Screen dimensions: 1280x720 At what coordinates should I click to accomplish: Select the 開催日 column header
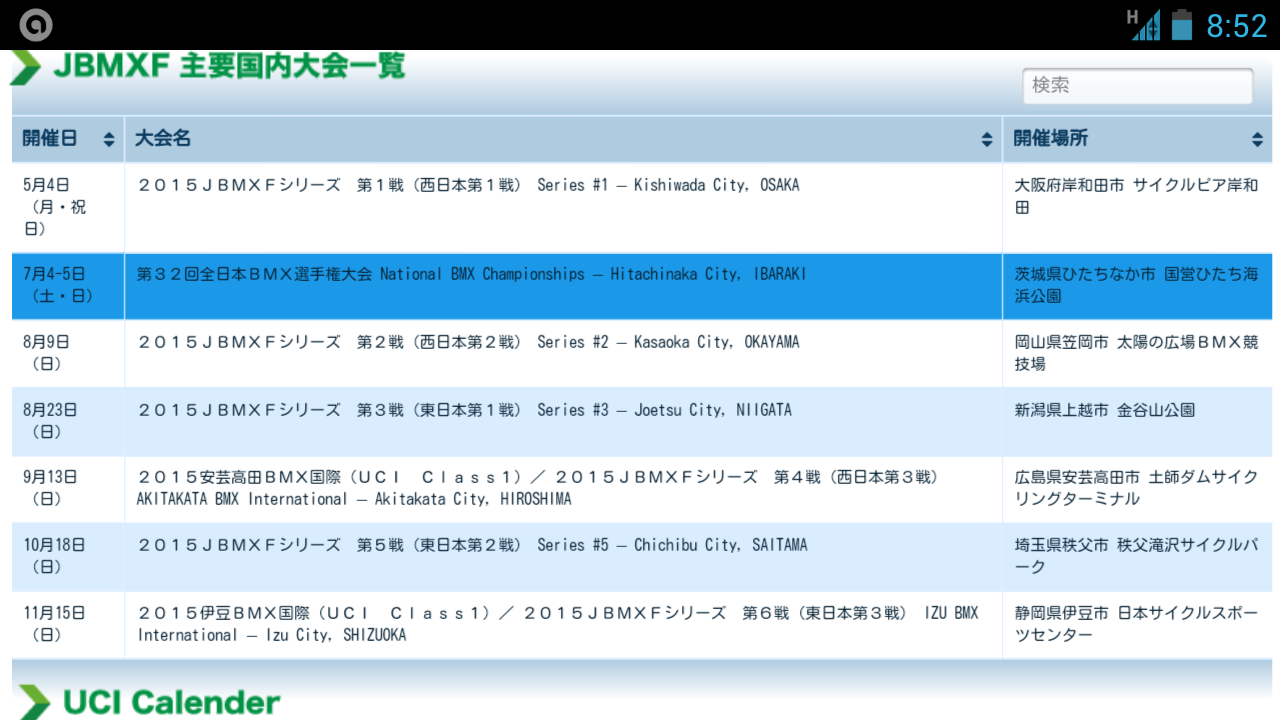(x=50, y=139)
